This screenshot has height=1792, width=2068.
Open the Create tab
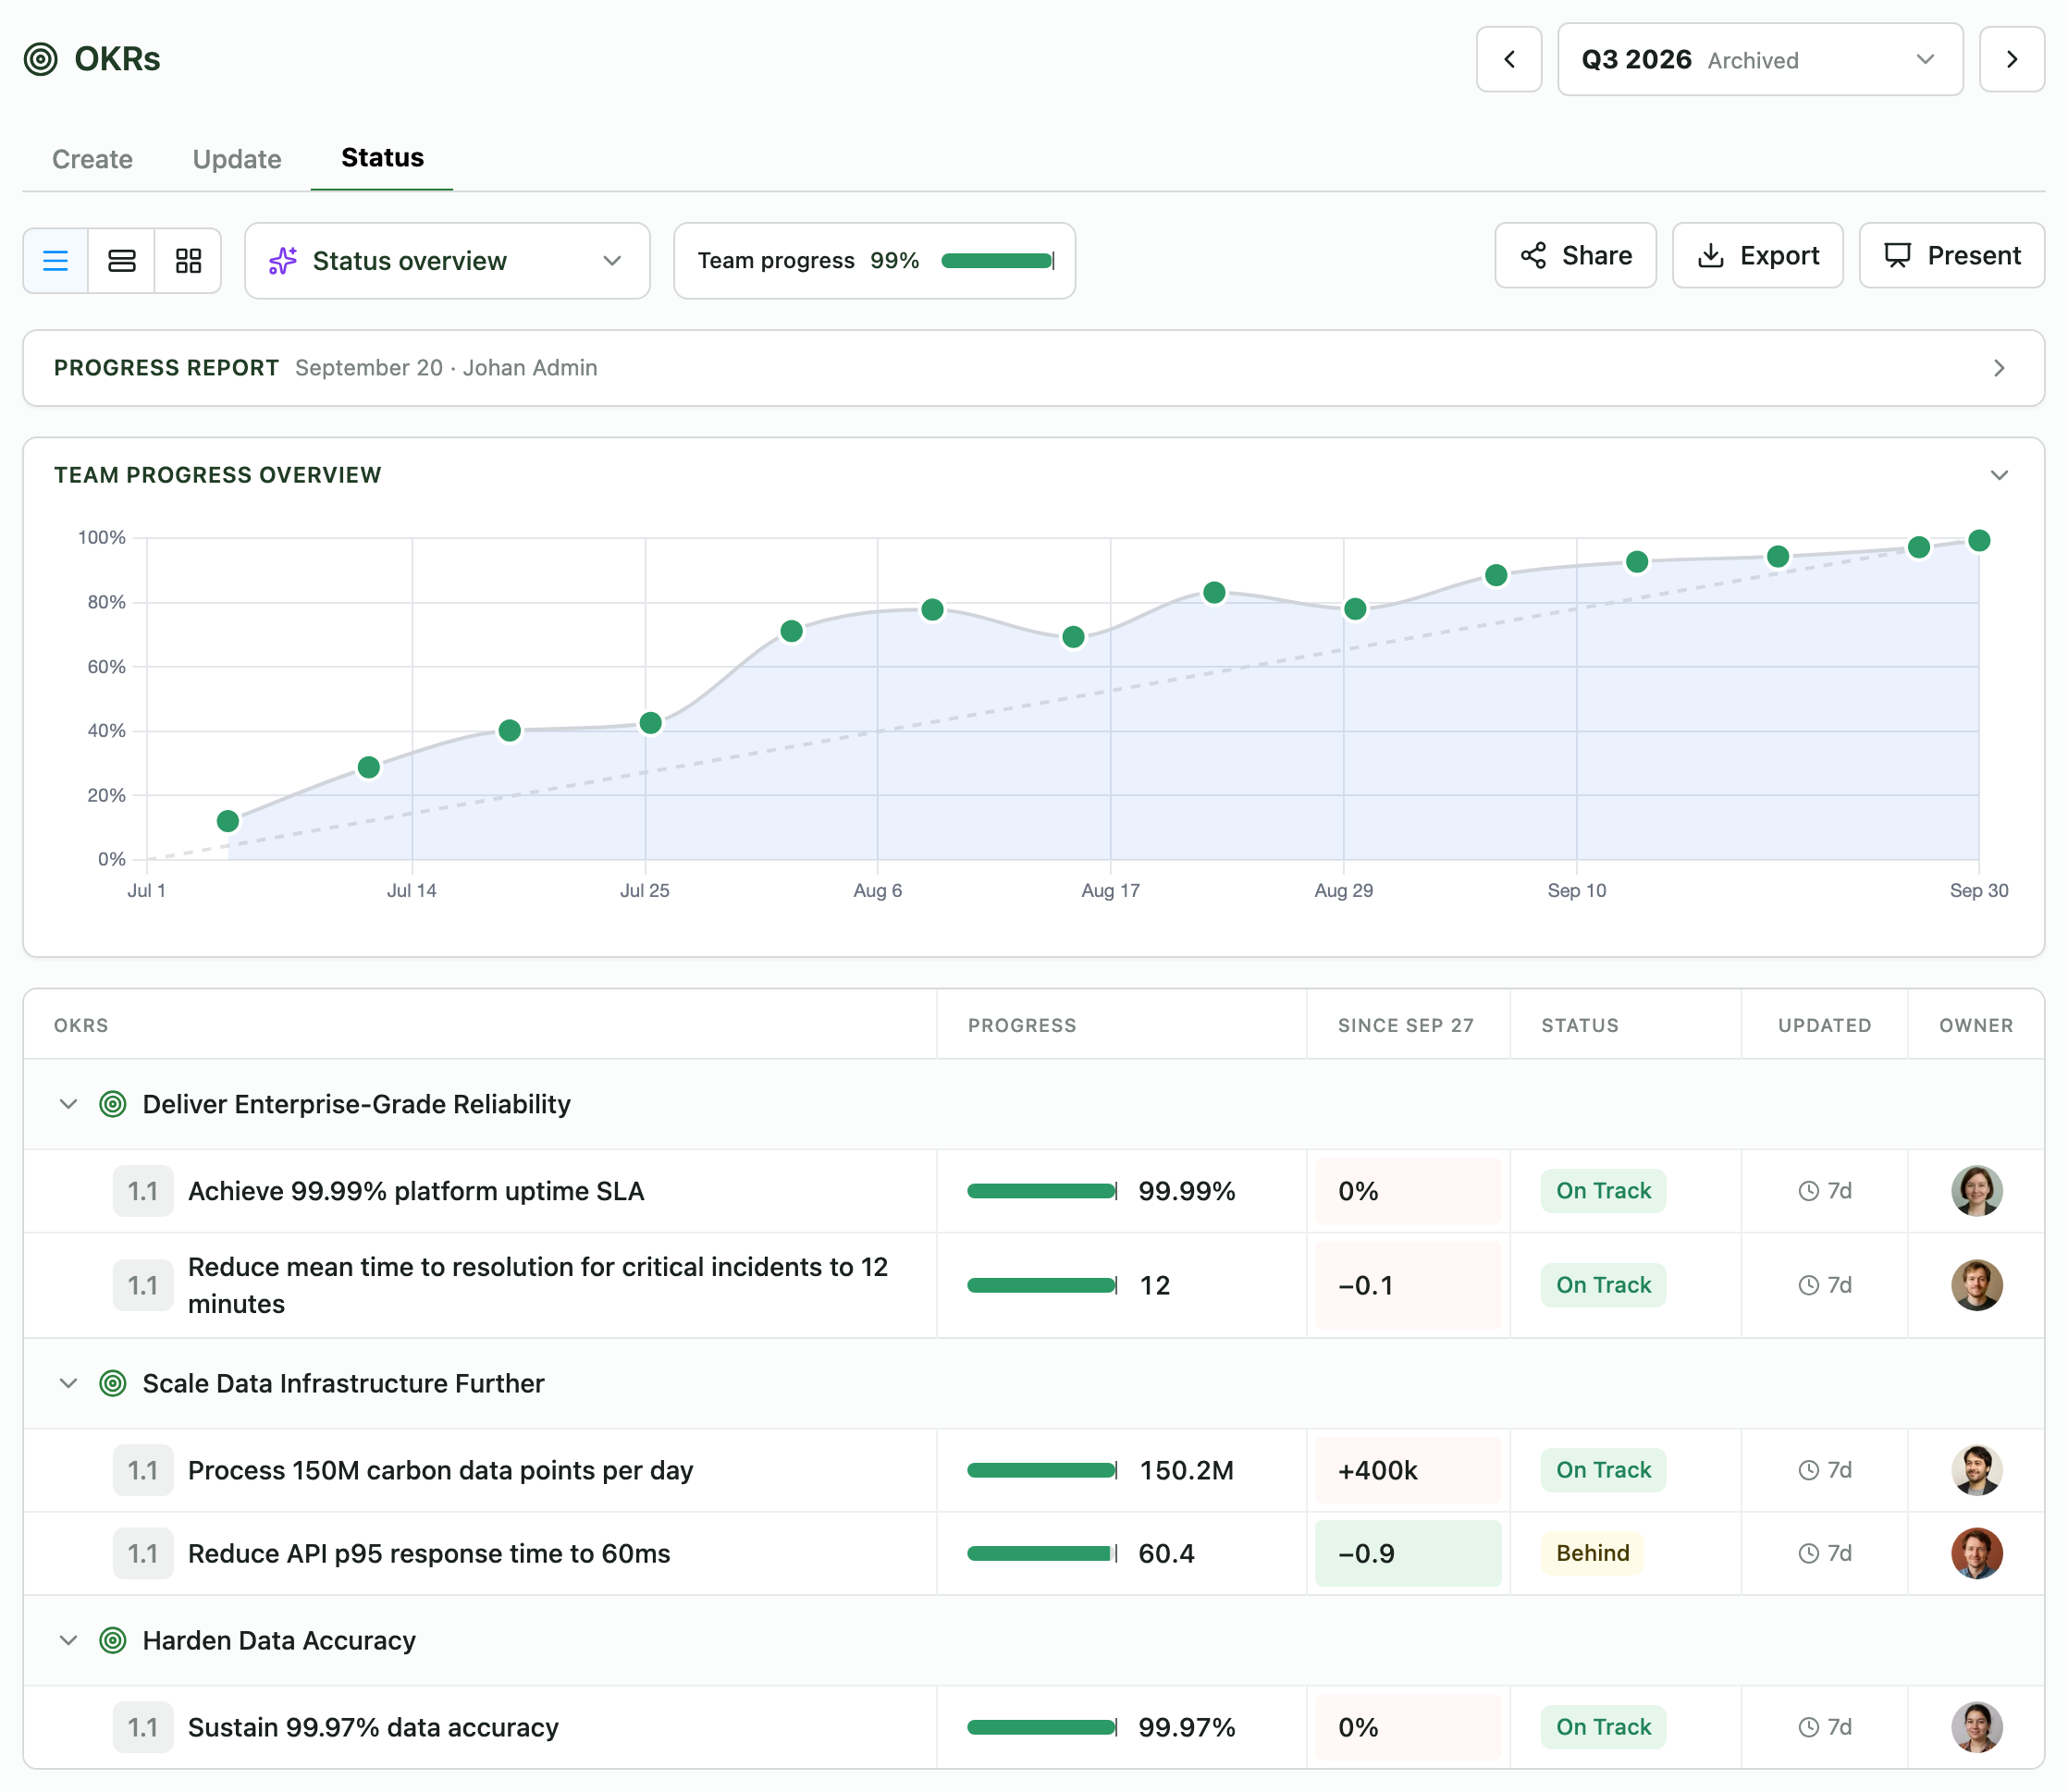pyautogui.click(x=92, y=159)
